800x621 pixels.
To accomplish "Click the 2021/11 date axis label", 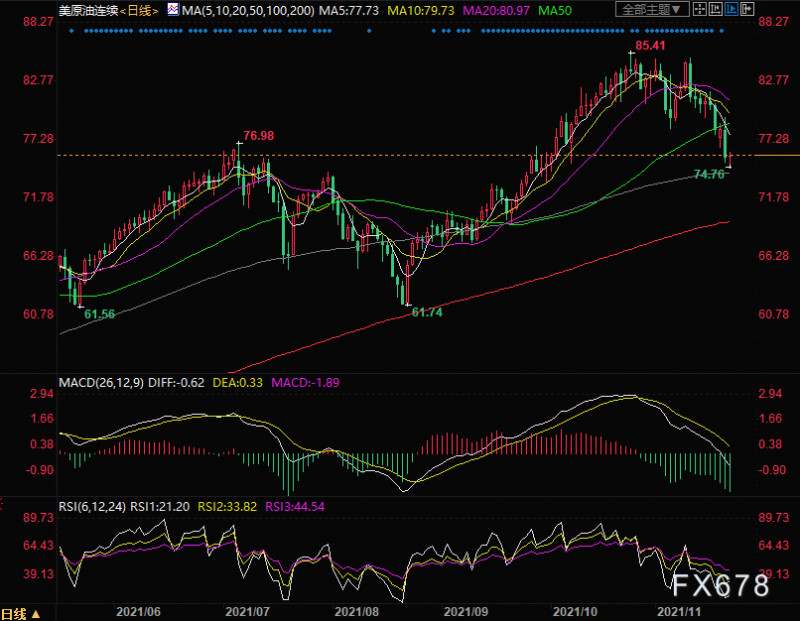I will click(679, 611).
